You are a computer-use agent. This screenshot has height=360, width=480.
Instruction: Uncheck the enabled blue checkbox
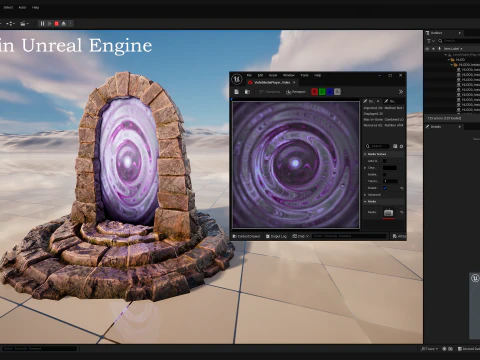click(x=385, y=188)
